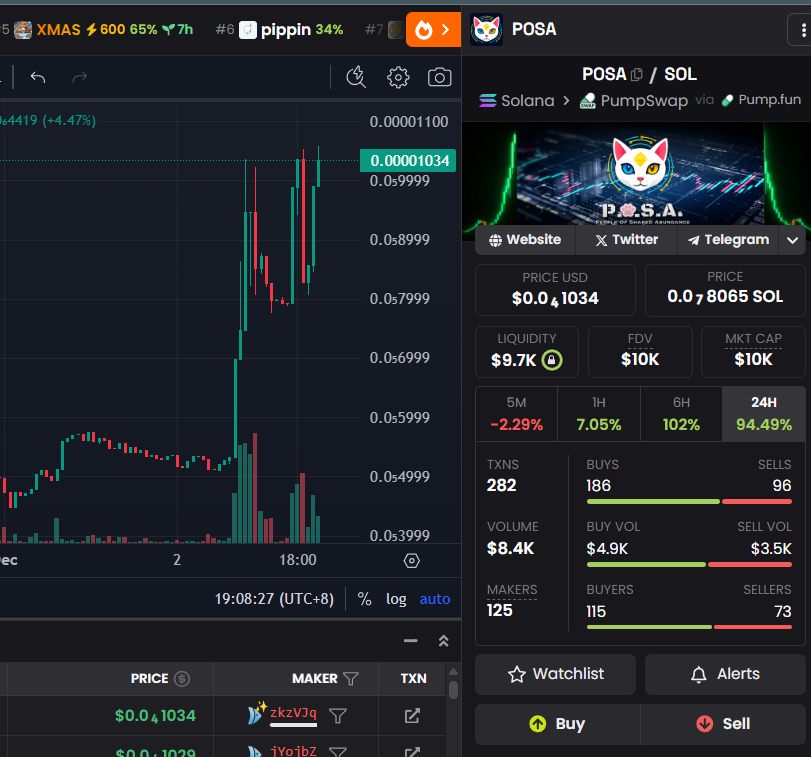
Task: Select the 1H timeframe tab
Action: point(598,414)
